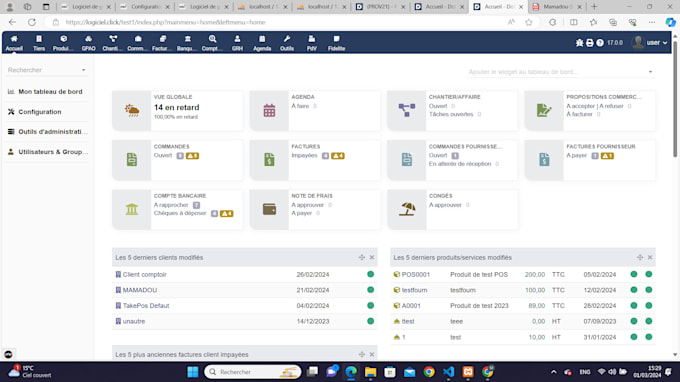Viewport: 680px width, 382px height.
Task: Open the PdV point of sale icon
Action: click(x=312, y=43)
